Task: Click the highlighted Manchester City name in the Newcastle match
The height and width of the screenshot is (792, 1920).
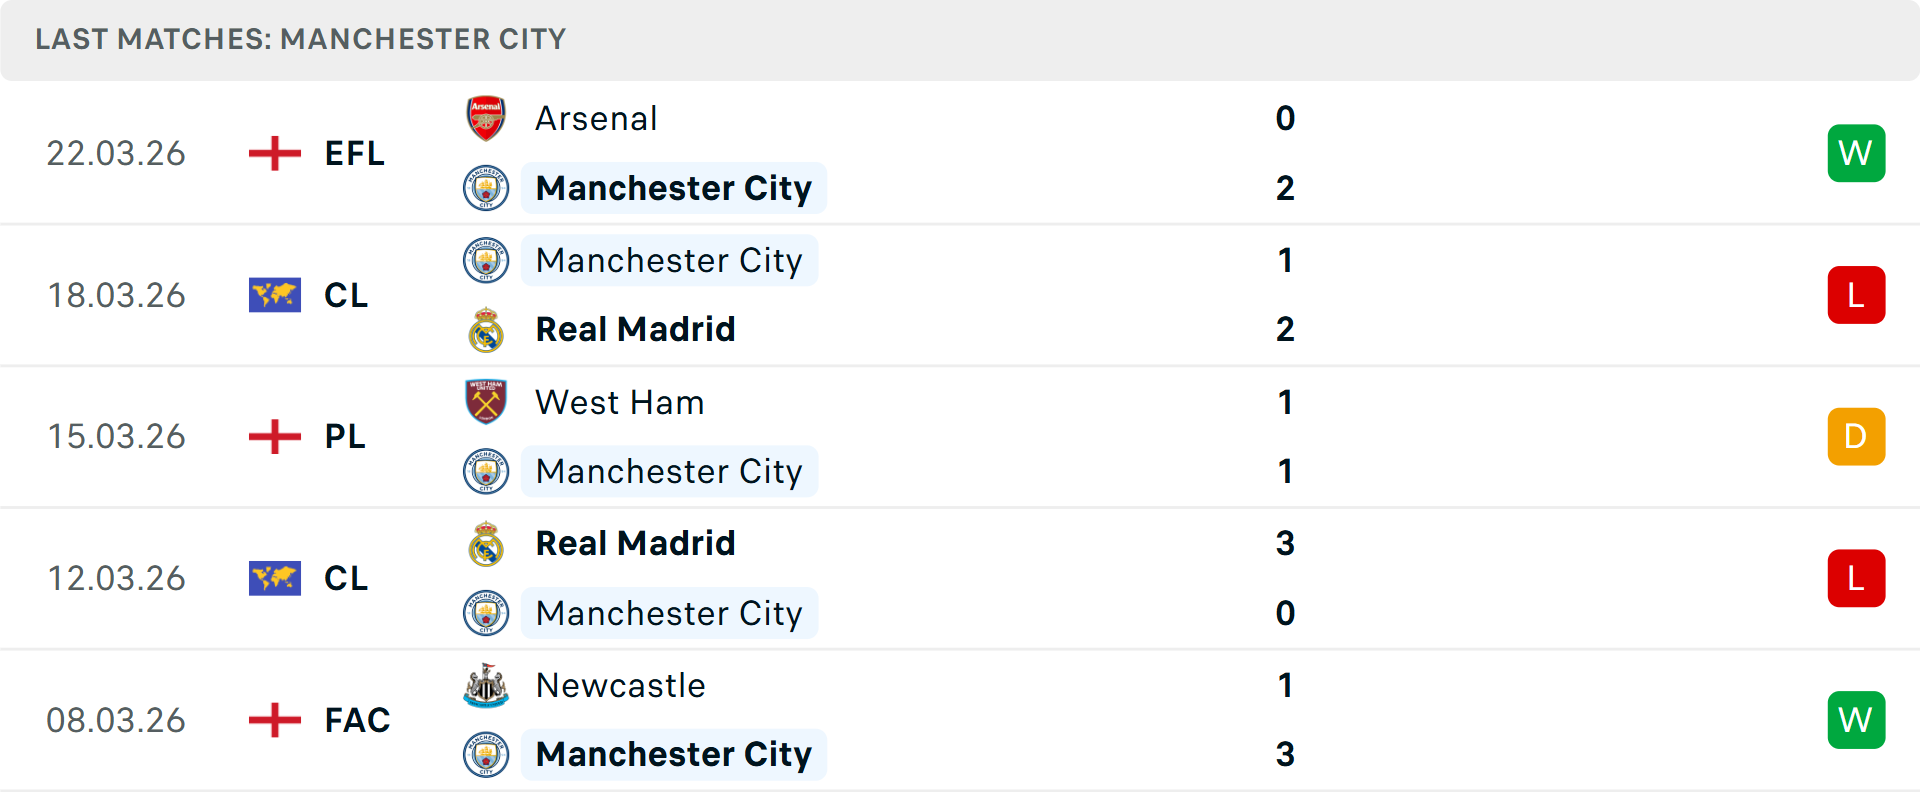Action: point(674,755)
